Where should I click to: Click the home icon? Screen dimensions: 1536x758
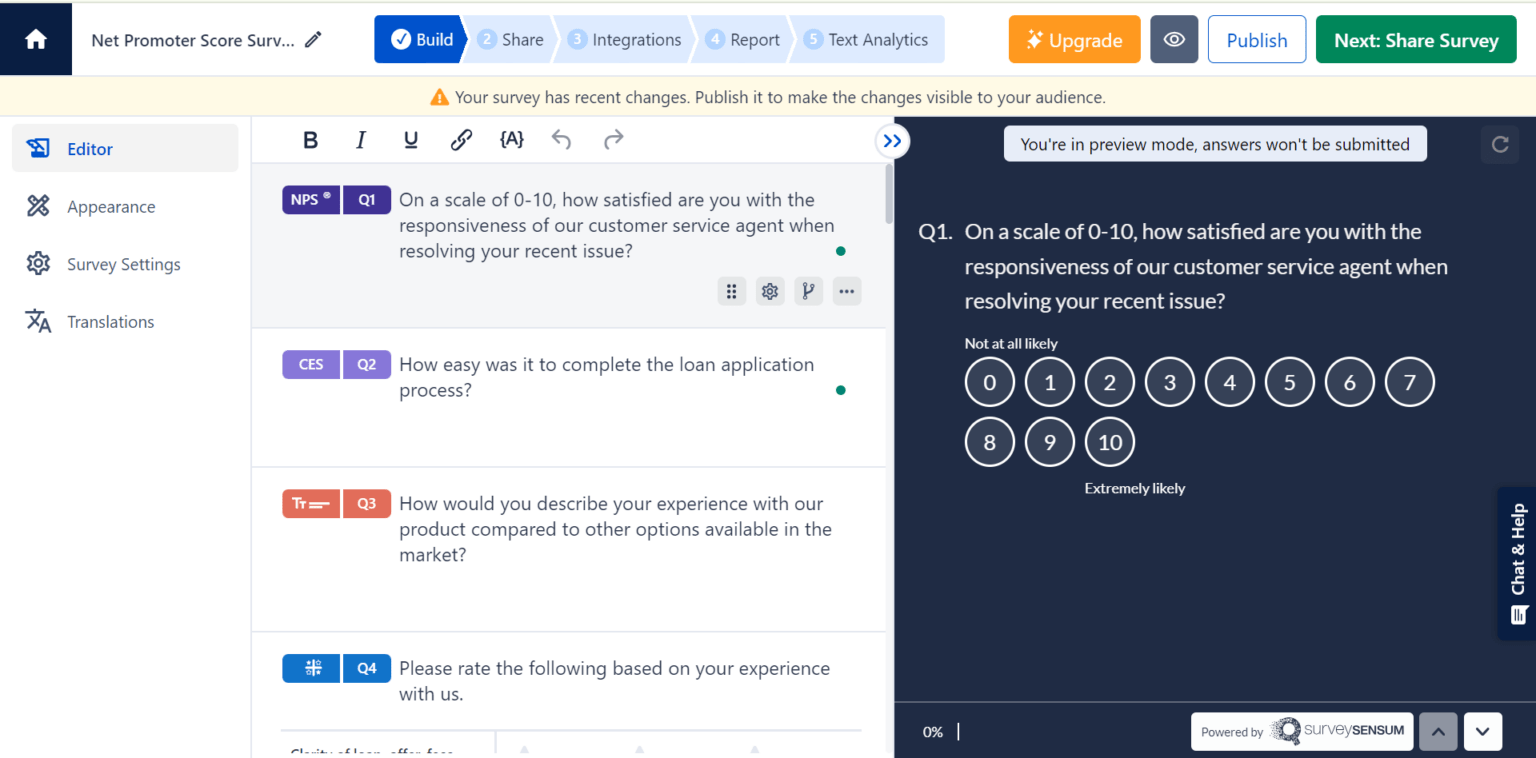pos(36,40)
